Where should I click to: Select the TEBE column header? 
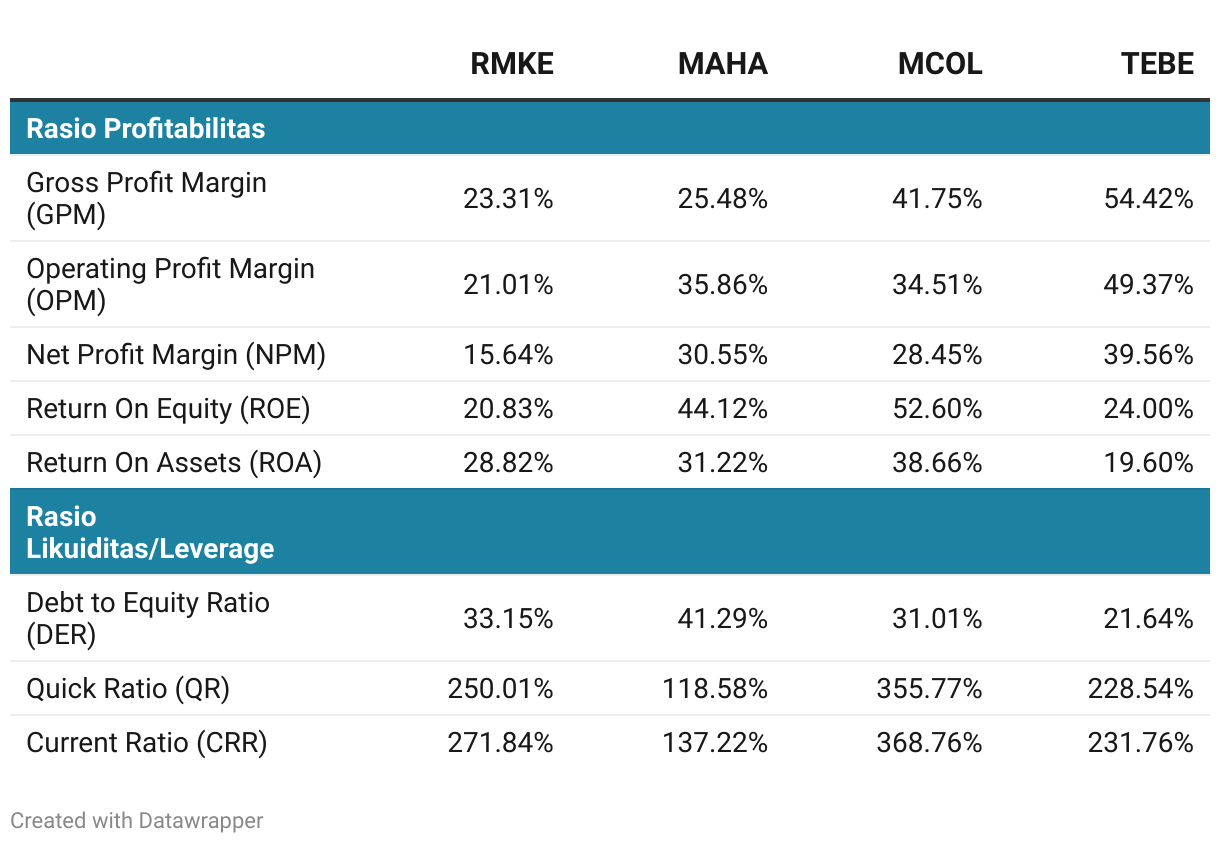[x=1157, y=64]
